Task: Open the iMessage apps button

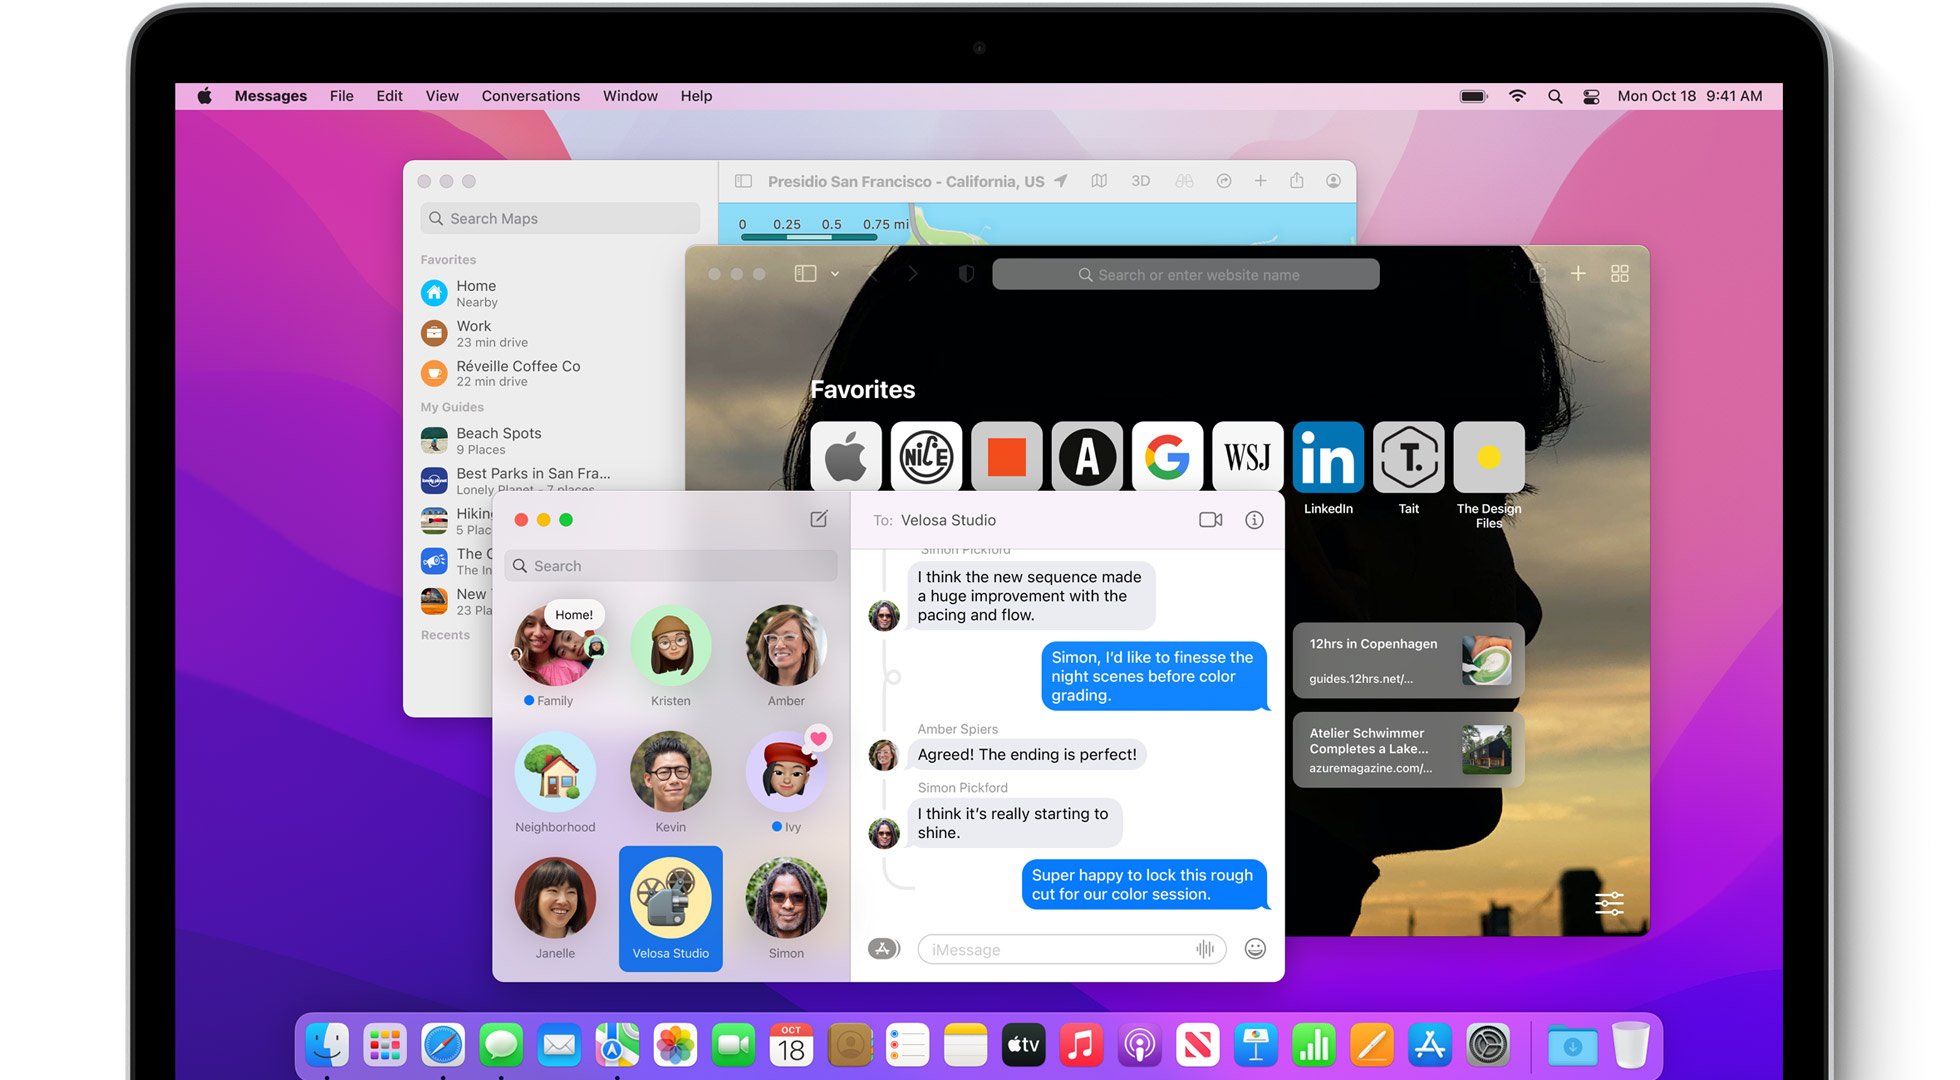Action: pyautogui.click(x=883, y=949)
